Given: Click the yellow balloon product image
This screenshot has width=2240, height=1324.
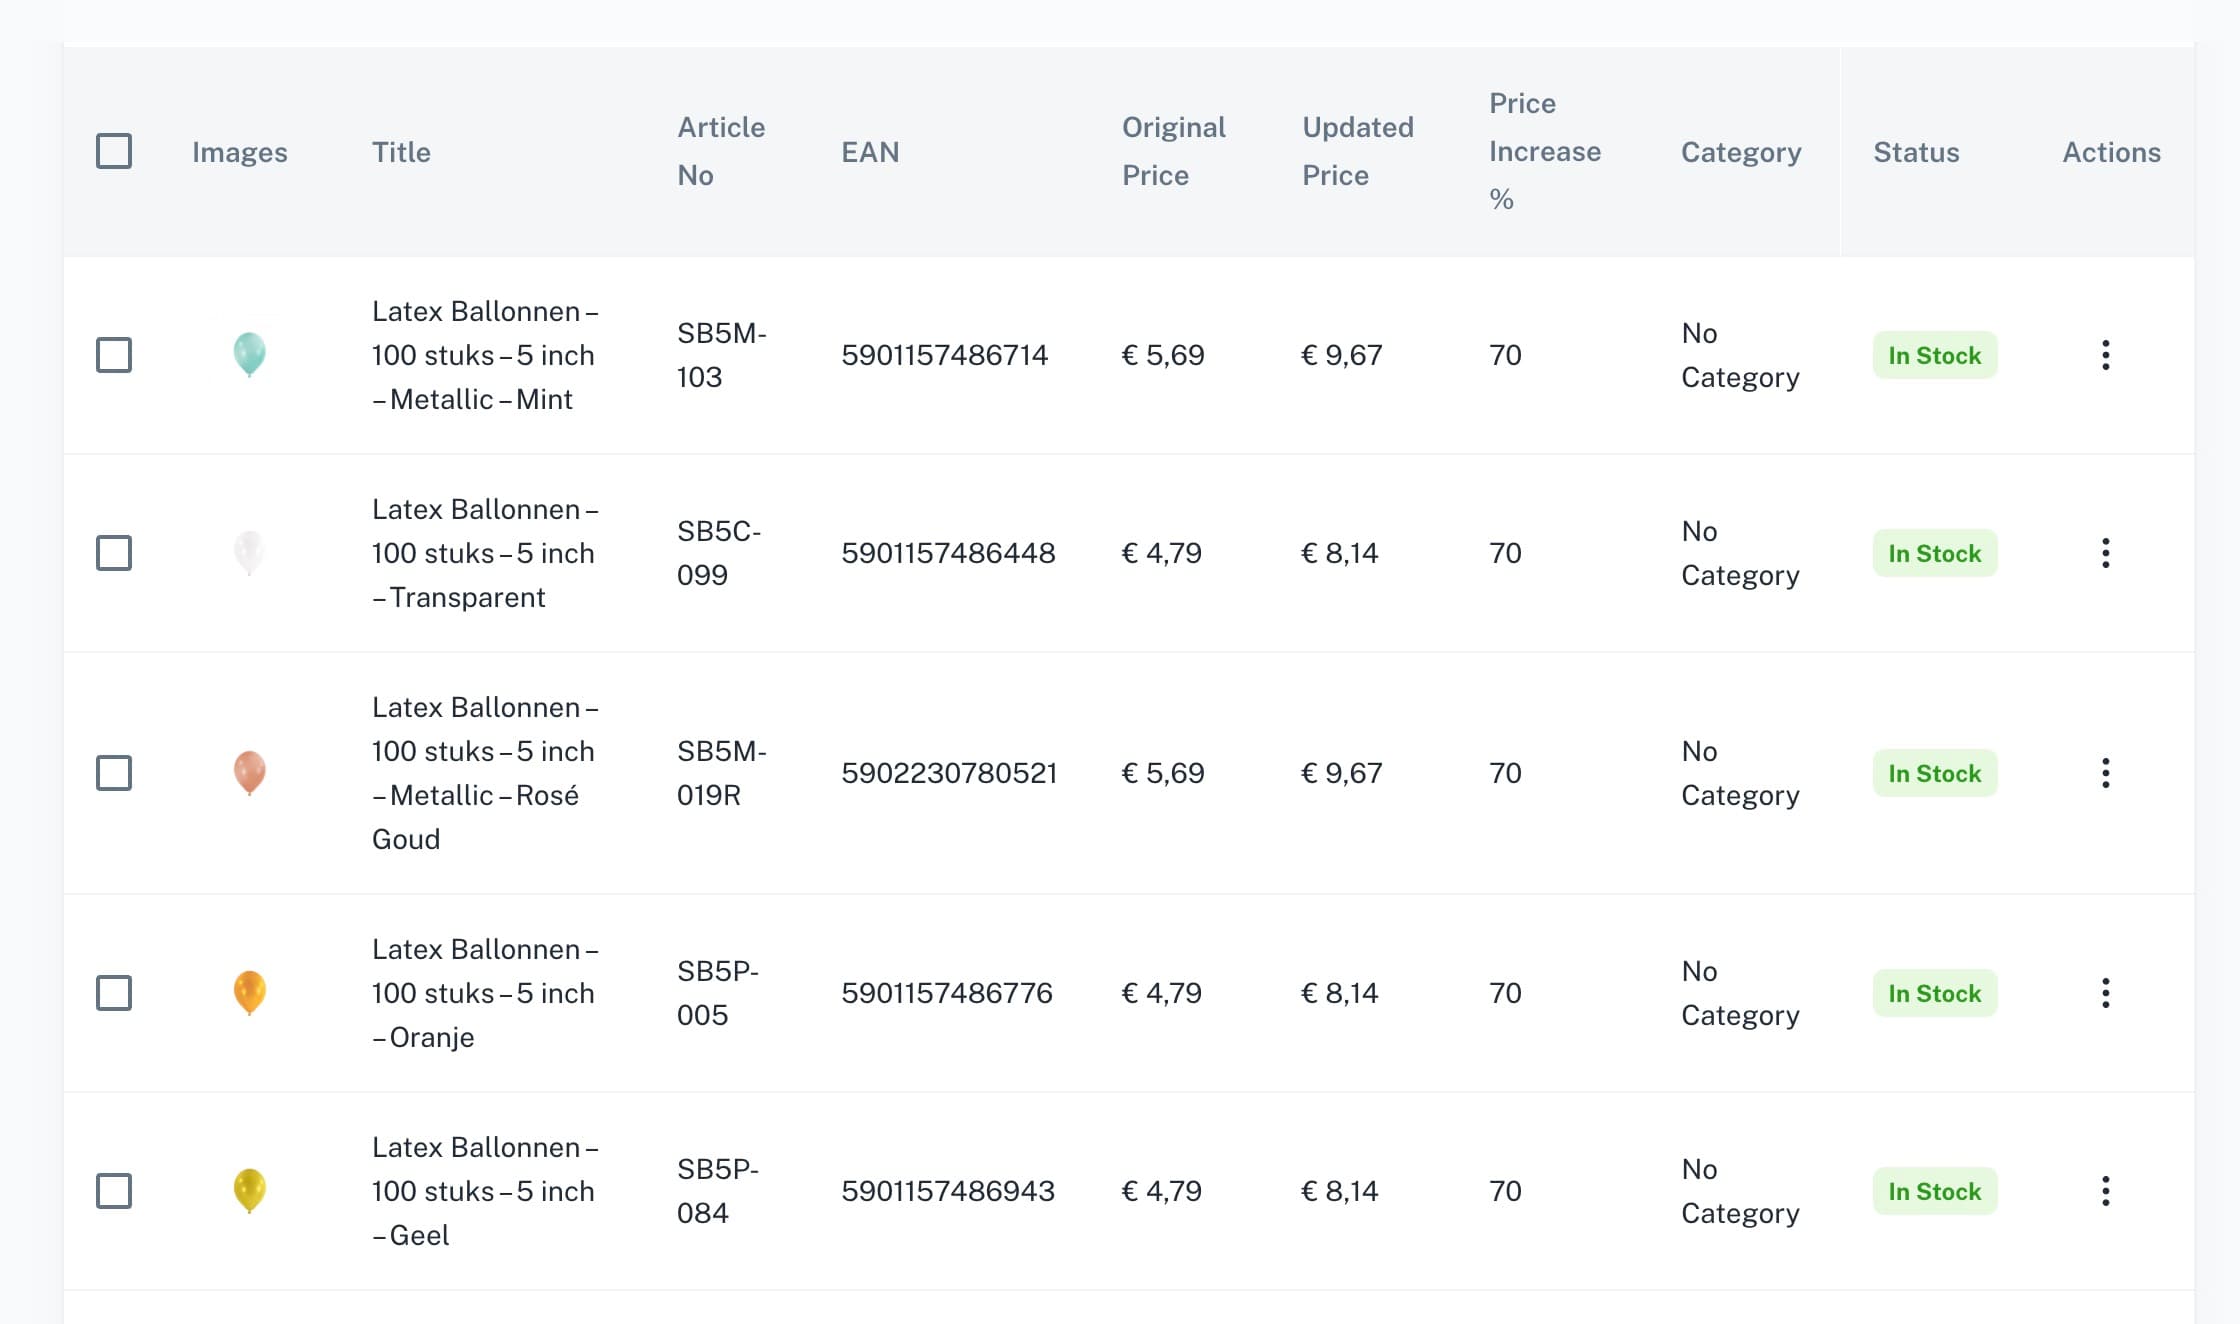Looking at the screenshot, I should (x=249, y=1190).
